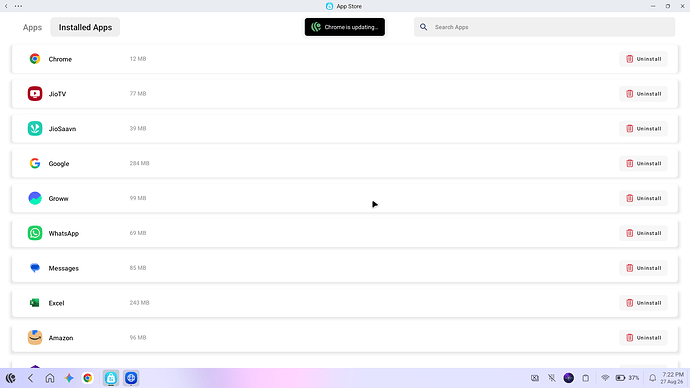Click the crossed-out tray icon
The width and height of the screenshot is (690, 388).
551,378
